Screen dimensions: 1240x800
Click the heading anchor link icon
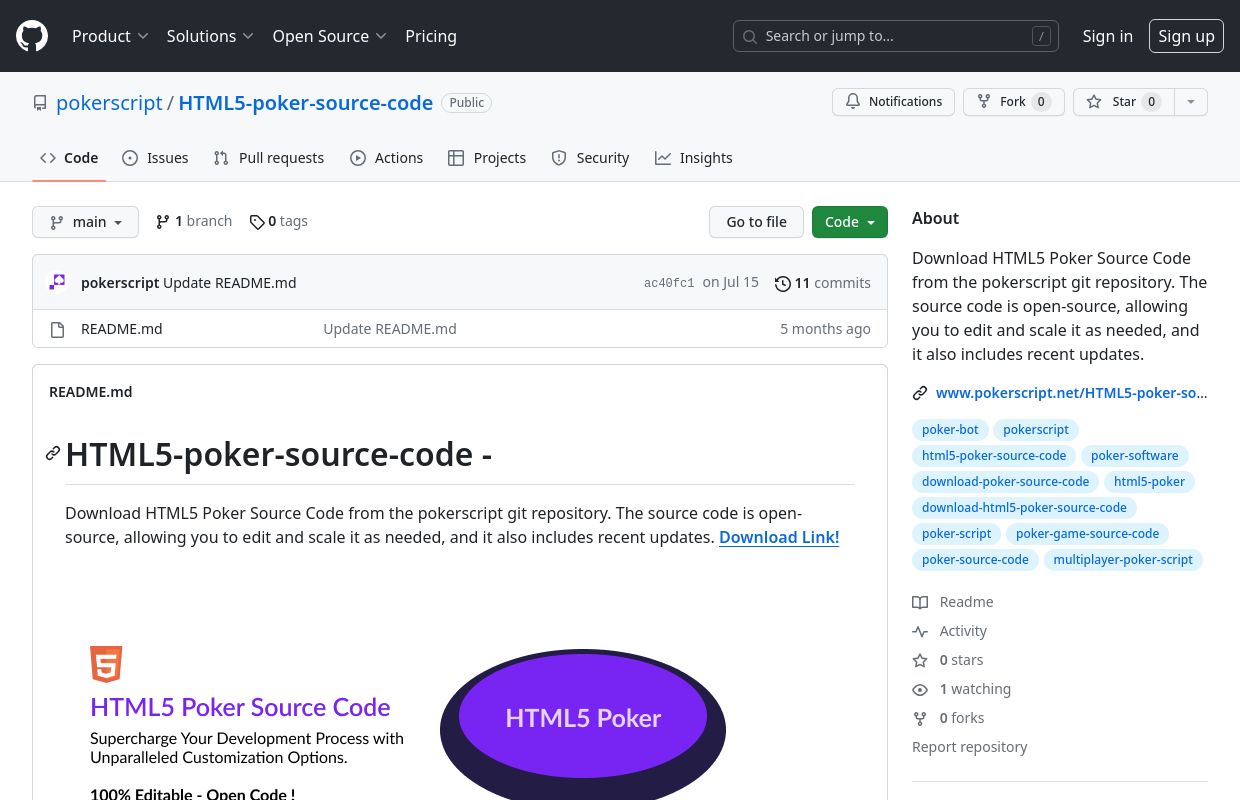click(53, 453)
